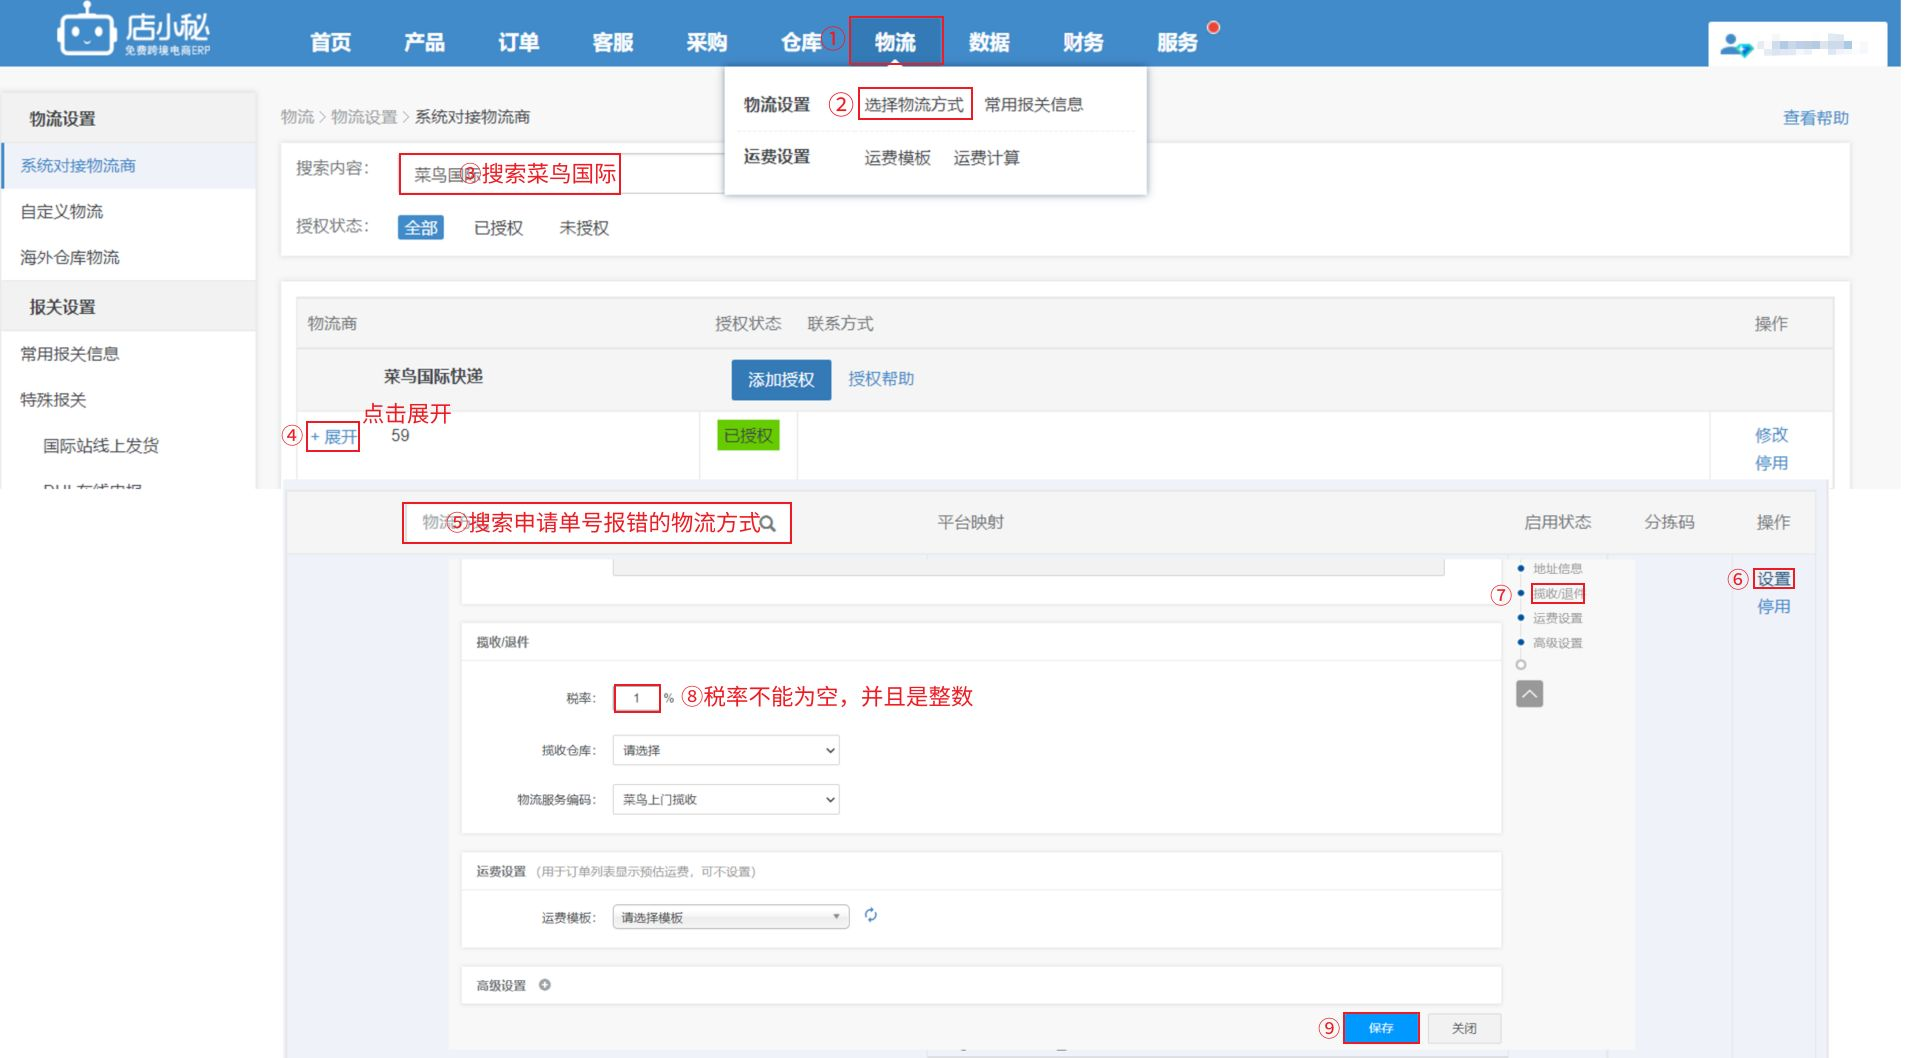
Task: Open the 采购 menu
Action: 707,42
